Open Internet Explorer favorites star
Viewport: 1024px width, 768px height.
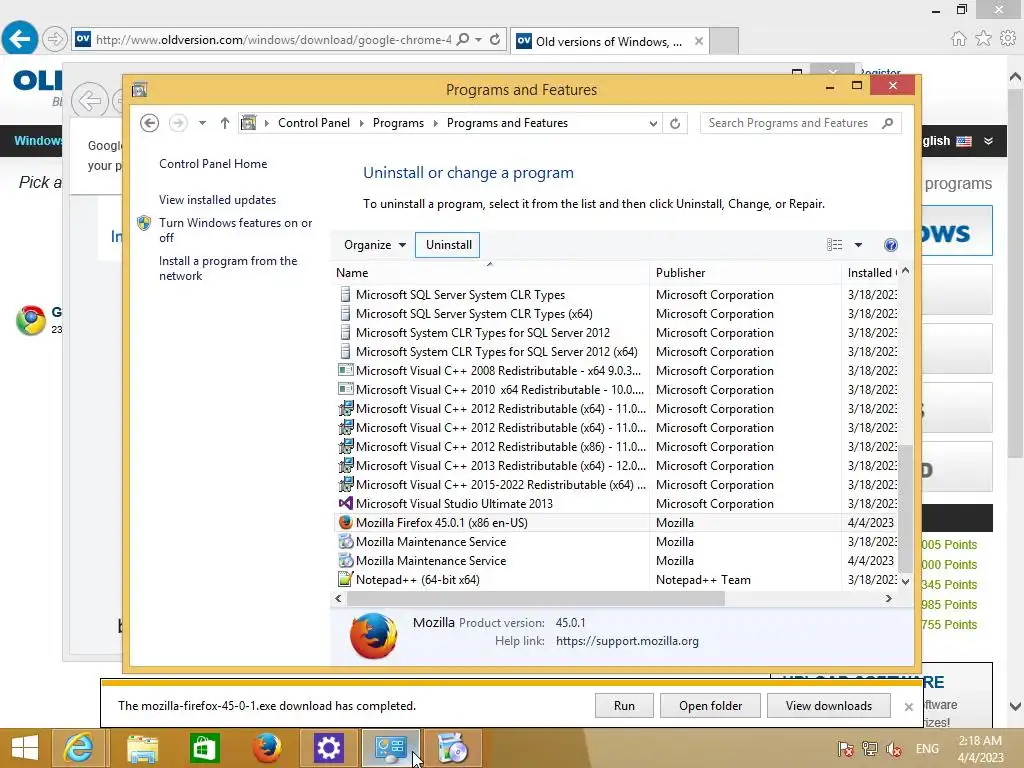[x=983, y=39]
